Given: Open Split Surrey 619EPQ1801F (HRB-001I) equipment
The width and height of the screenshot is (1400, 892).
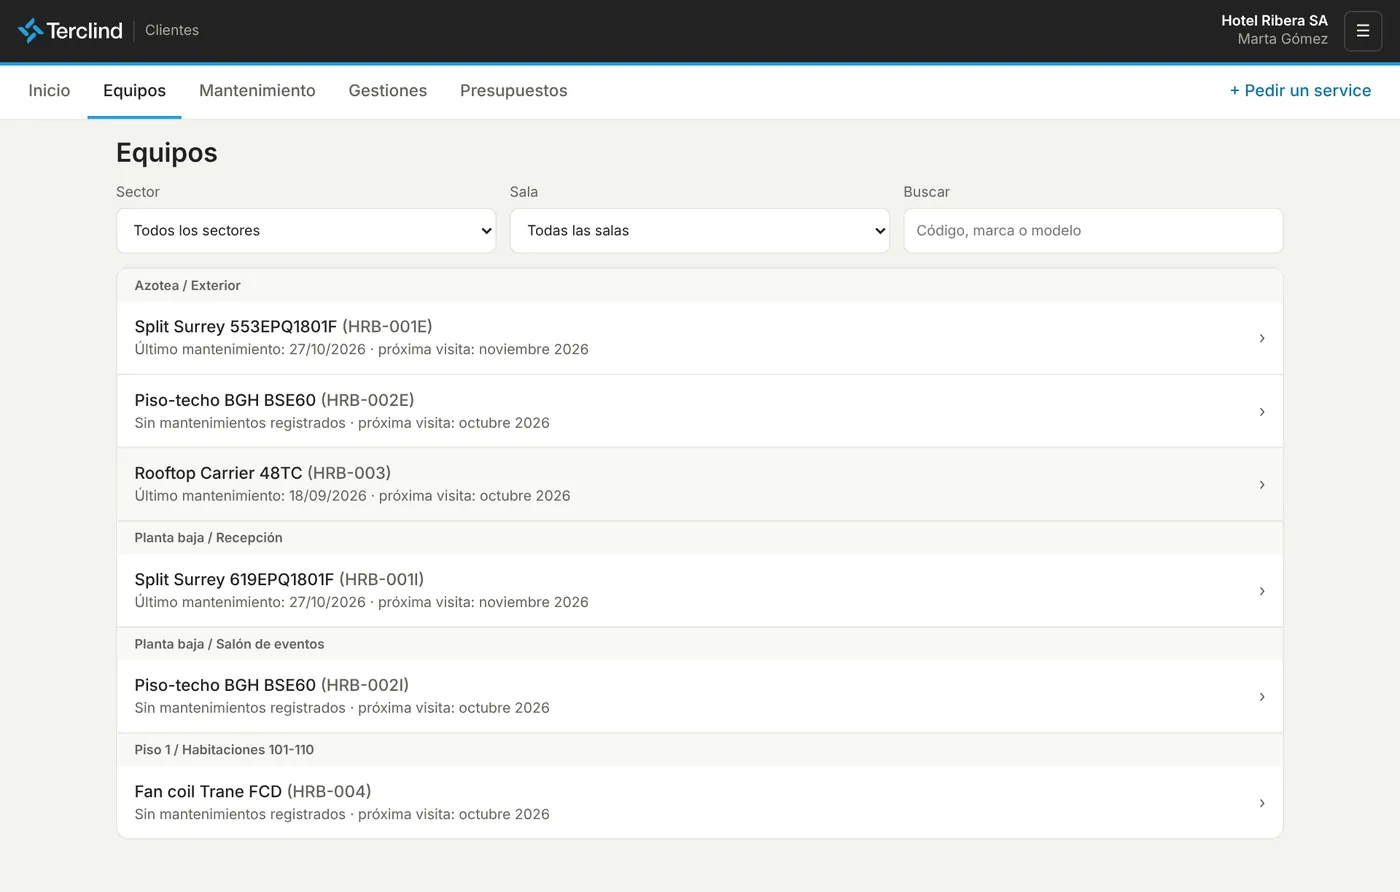Looking at the screenshot, I should click(700, 591).
